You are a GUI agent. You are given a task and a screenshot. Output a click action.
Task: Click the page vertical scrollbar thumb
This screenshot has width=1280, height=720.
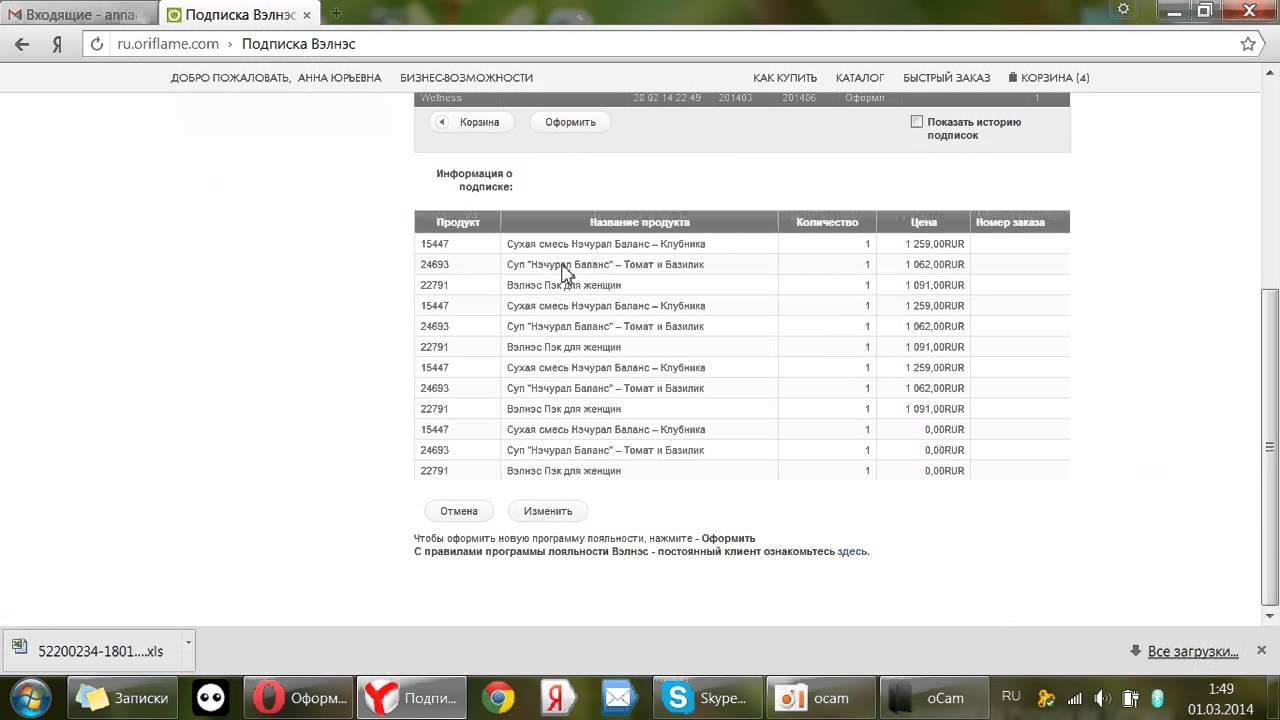[1271, 445]
